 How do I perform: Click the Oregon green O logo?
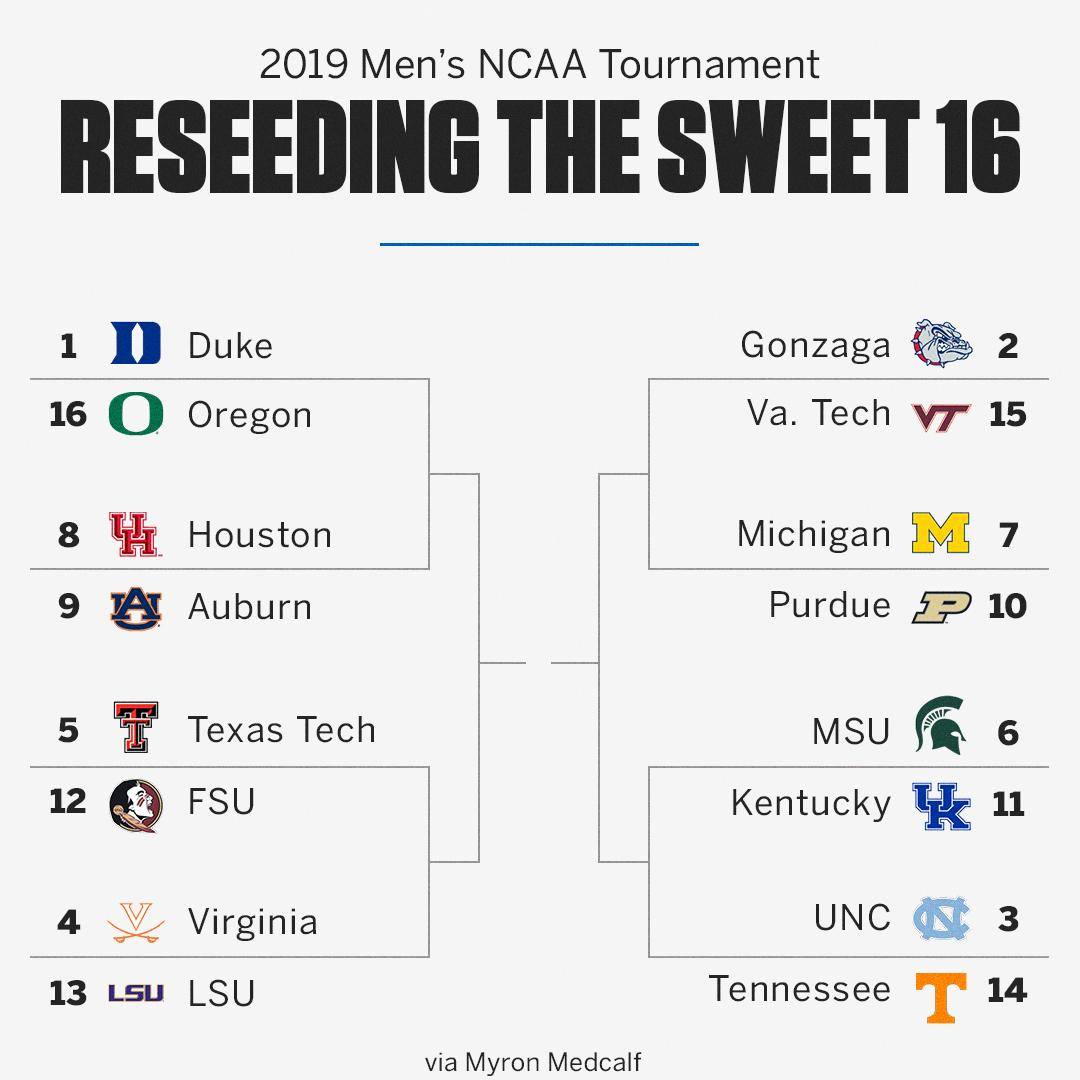tap(136, 413)
